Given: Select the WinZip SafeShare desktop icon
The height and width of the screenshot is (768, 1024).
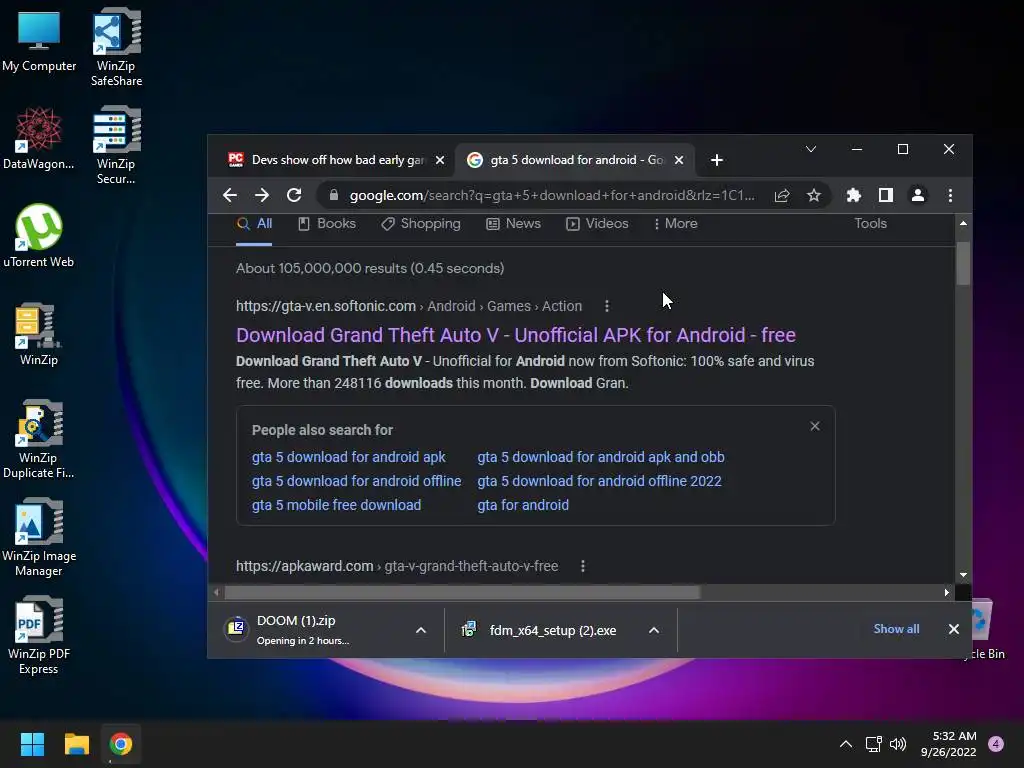Looking at the screenshot, I should [x=116, y=47].
